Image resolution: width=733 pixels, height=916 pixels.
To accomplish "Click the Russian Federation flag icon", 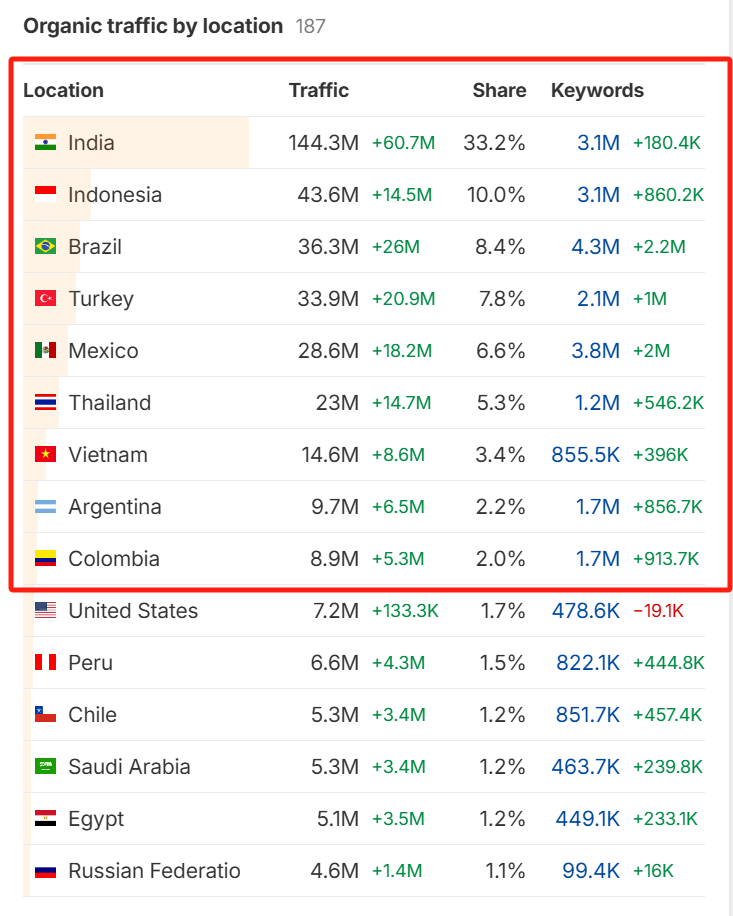I will (x=45, y=871).
